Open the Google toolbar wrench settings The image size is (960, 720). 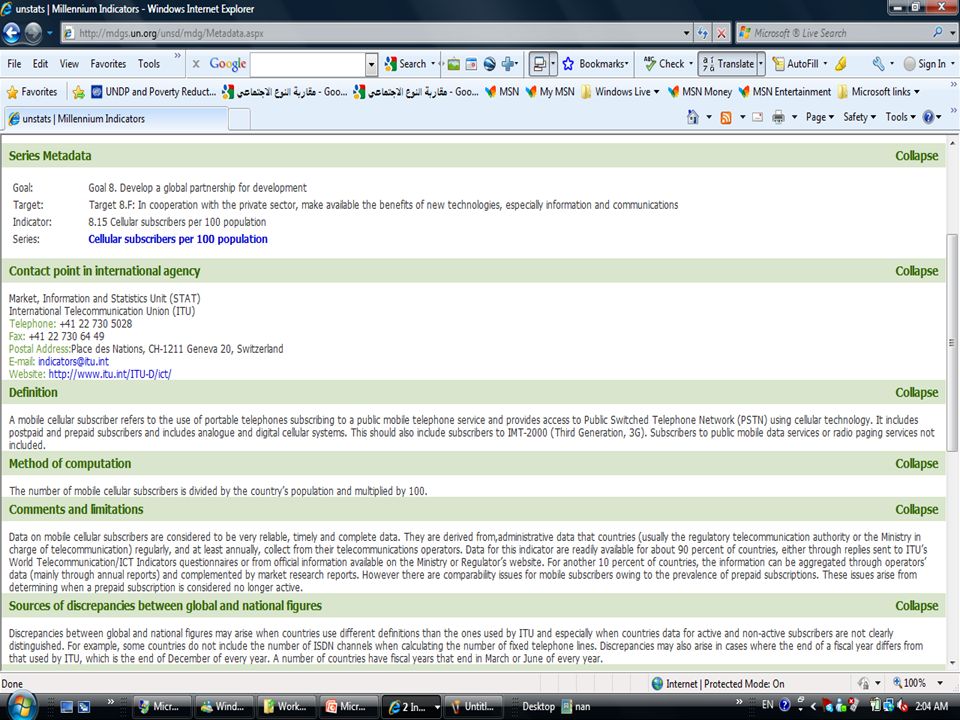pos(879,64)
